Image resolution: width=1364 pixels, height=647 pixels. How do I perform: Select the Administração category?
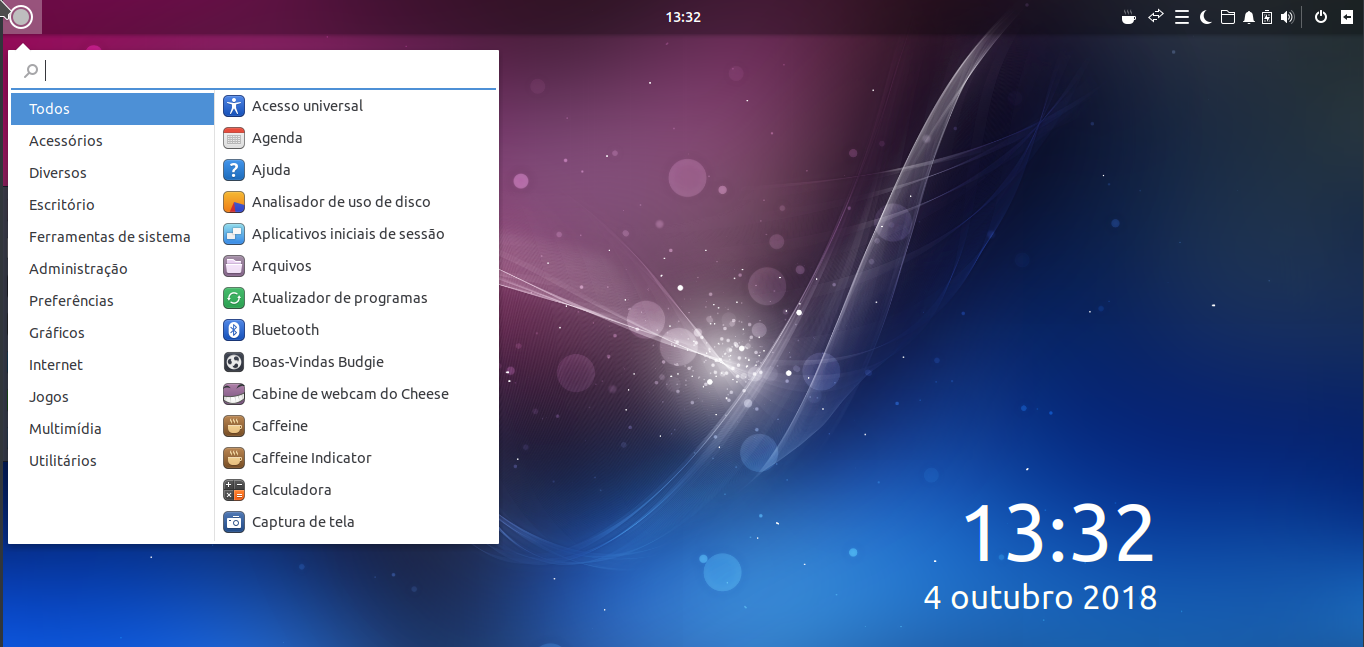coord(113,269)
